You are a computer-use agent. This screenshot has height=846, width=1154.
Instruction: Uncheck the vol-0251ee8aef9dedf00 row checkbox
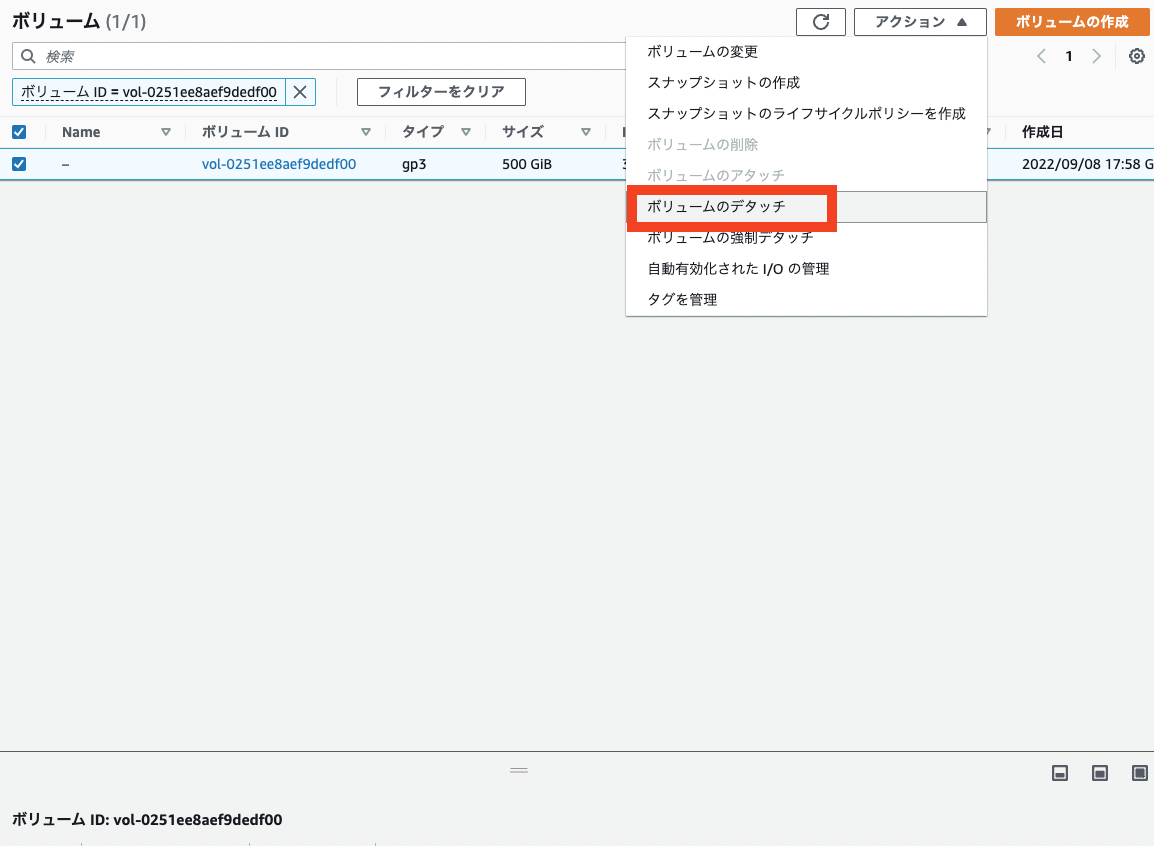pyautogui.click(x=19, y=164)
